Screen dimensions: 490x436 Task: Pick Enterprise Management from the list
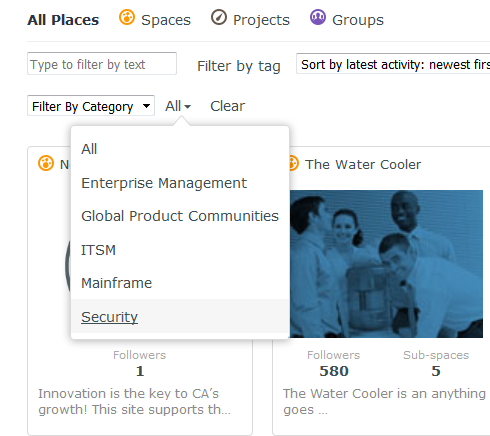tap(164, 183)
